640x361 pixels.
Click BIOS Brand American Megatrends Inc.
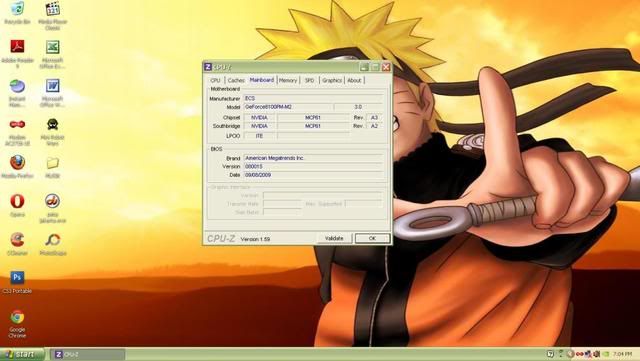pos(313,158)
